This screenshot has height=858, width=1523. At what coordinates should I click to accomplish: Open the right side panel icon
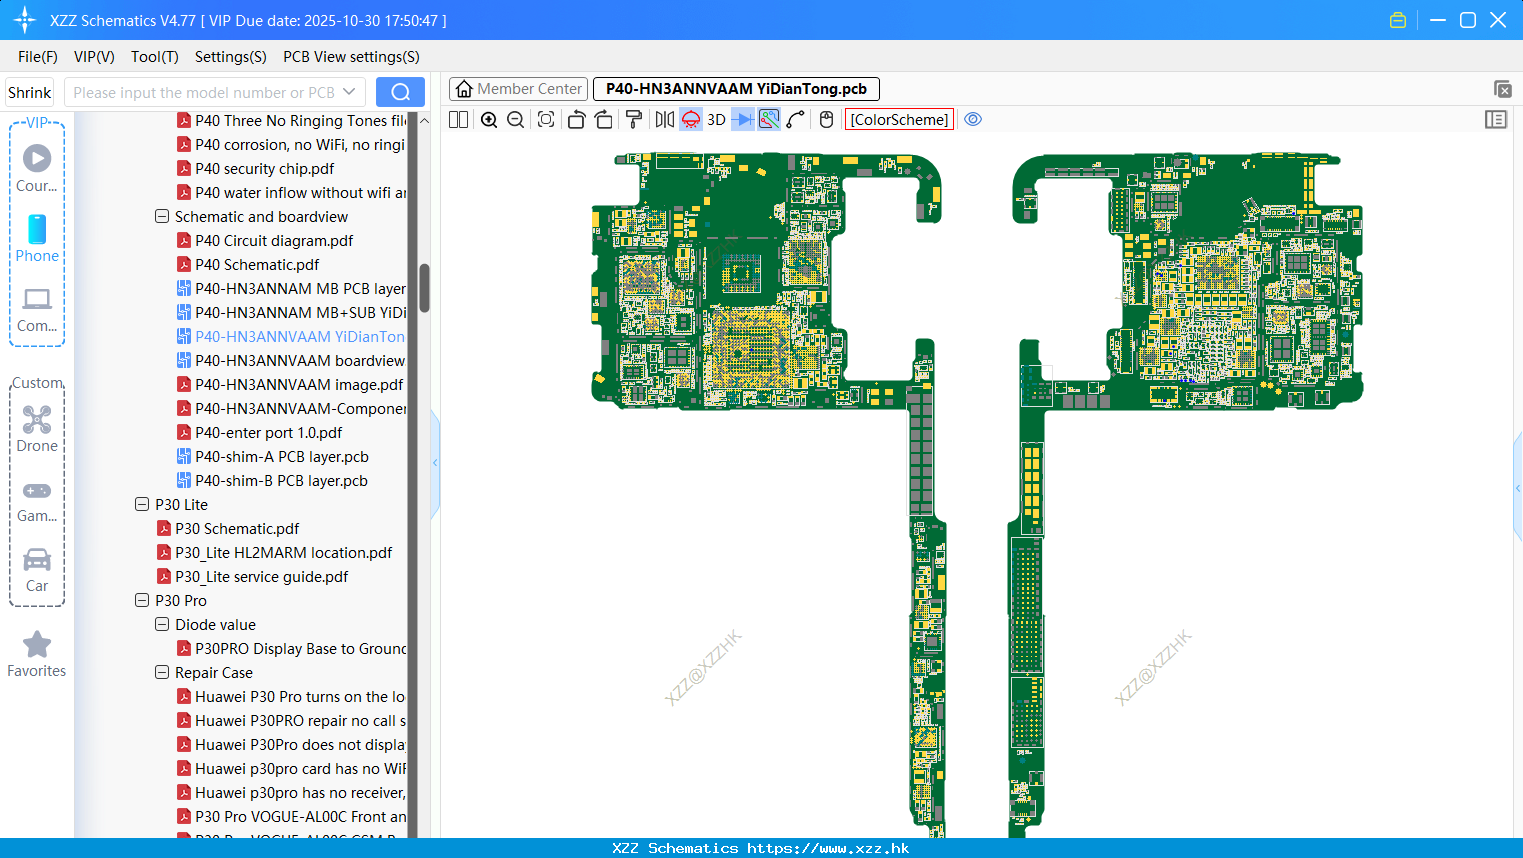(1496, 119)
